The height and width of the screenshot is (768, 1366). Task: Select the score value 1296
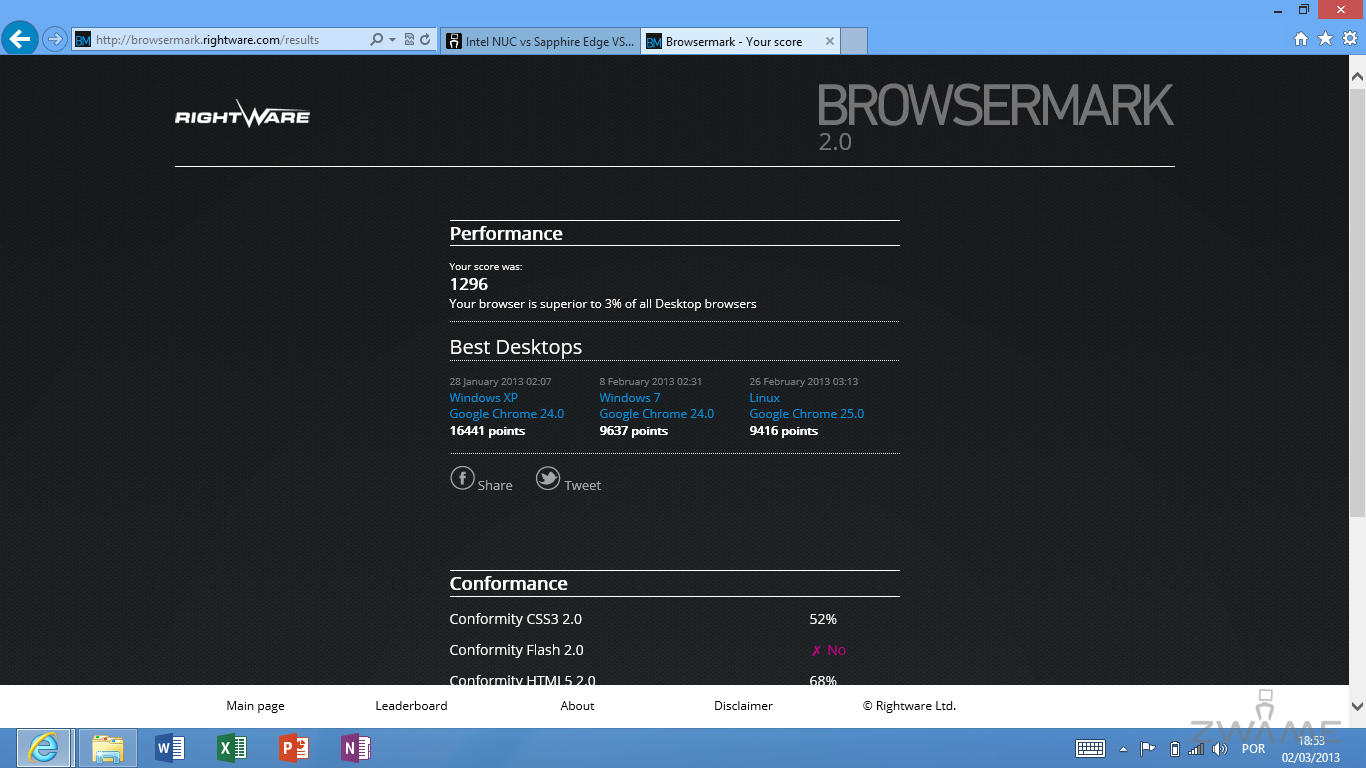(469, 284)
